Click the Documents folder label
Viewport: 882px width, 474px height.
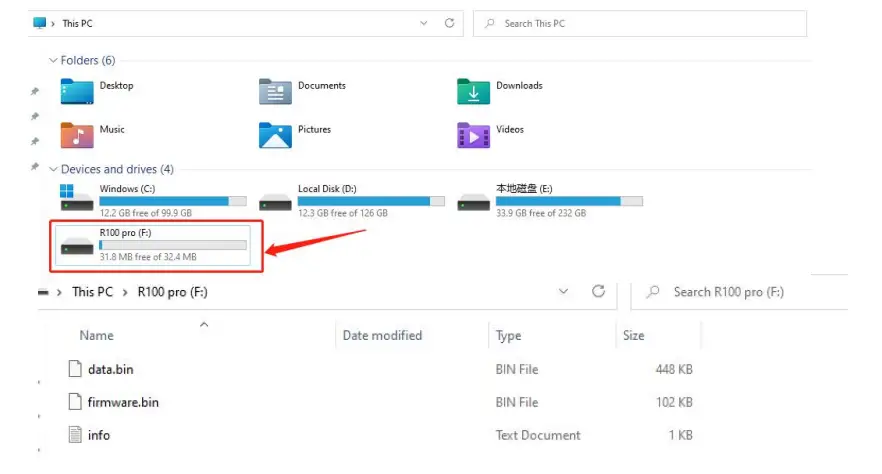pyautogui.click(x=322, y=85)
